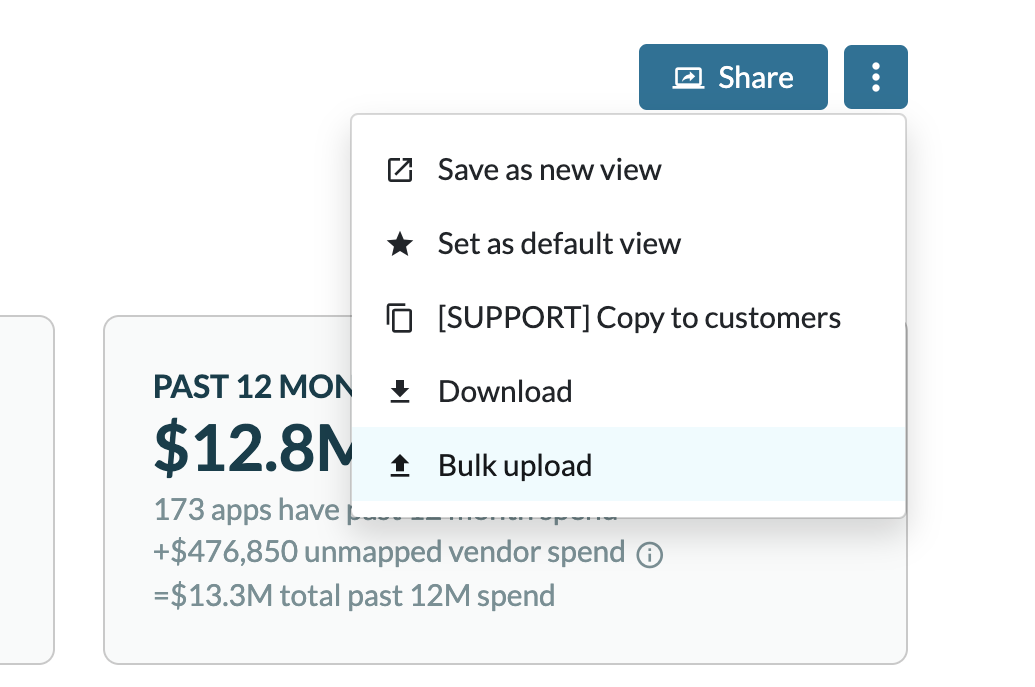Click the download arrow icon in the menu
1035x687 pixels.
tap(400, 391)
